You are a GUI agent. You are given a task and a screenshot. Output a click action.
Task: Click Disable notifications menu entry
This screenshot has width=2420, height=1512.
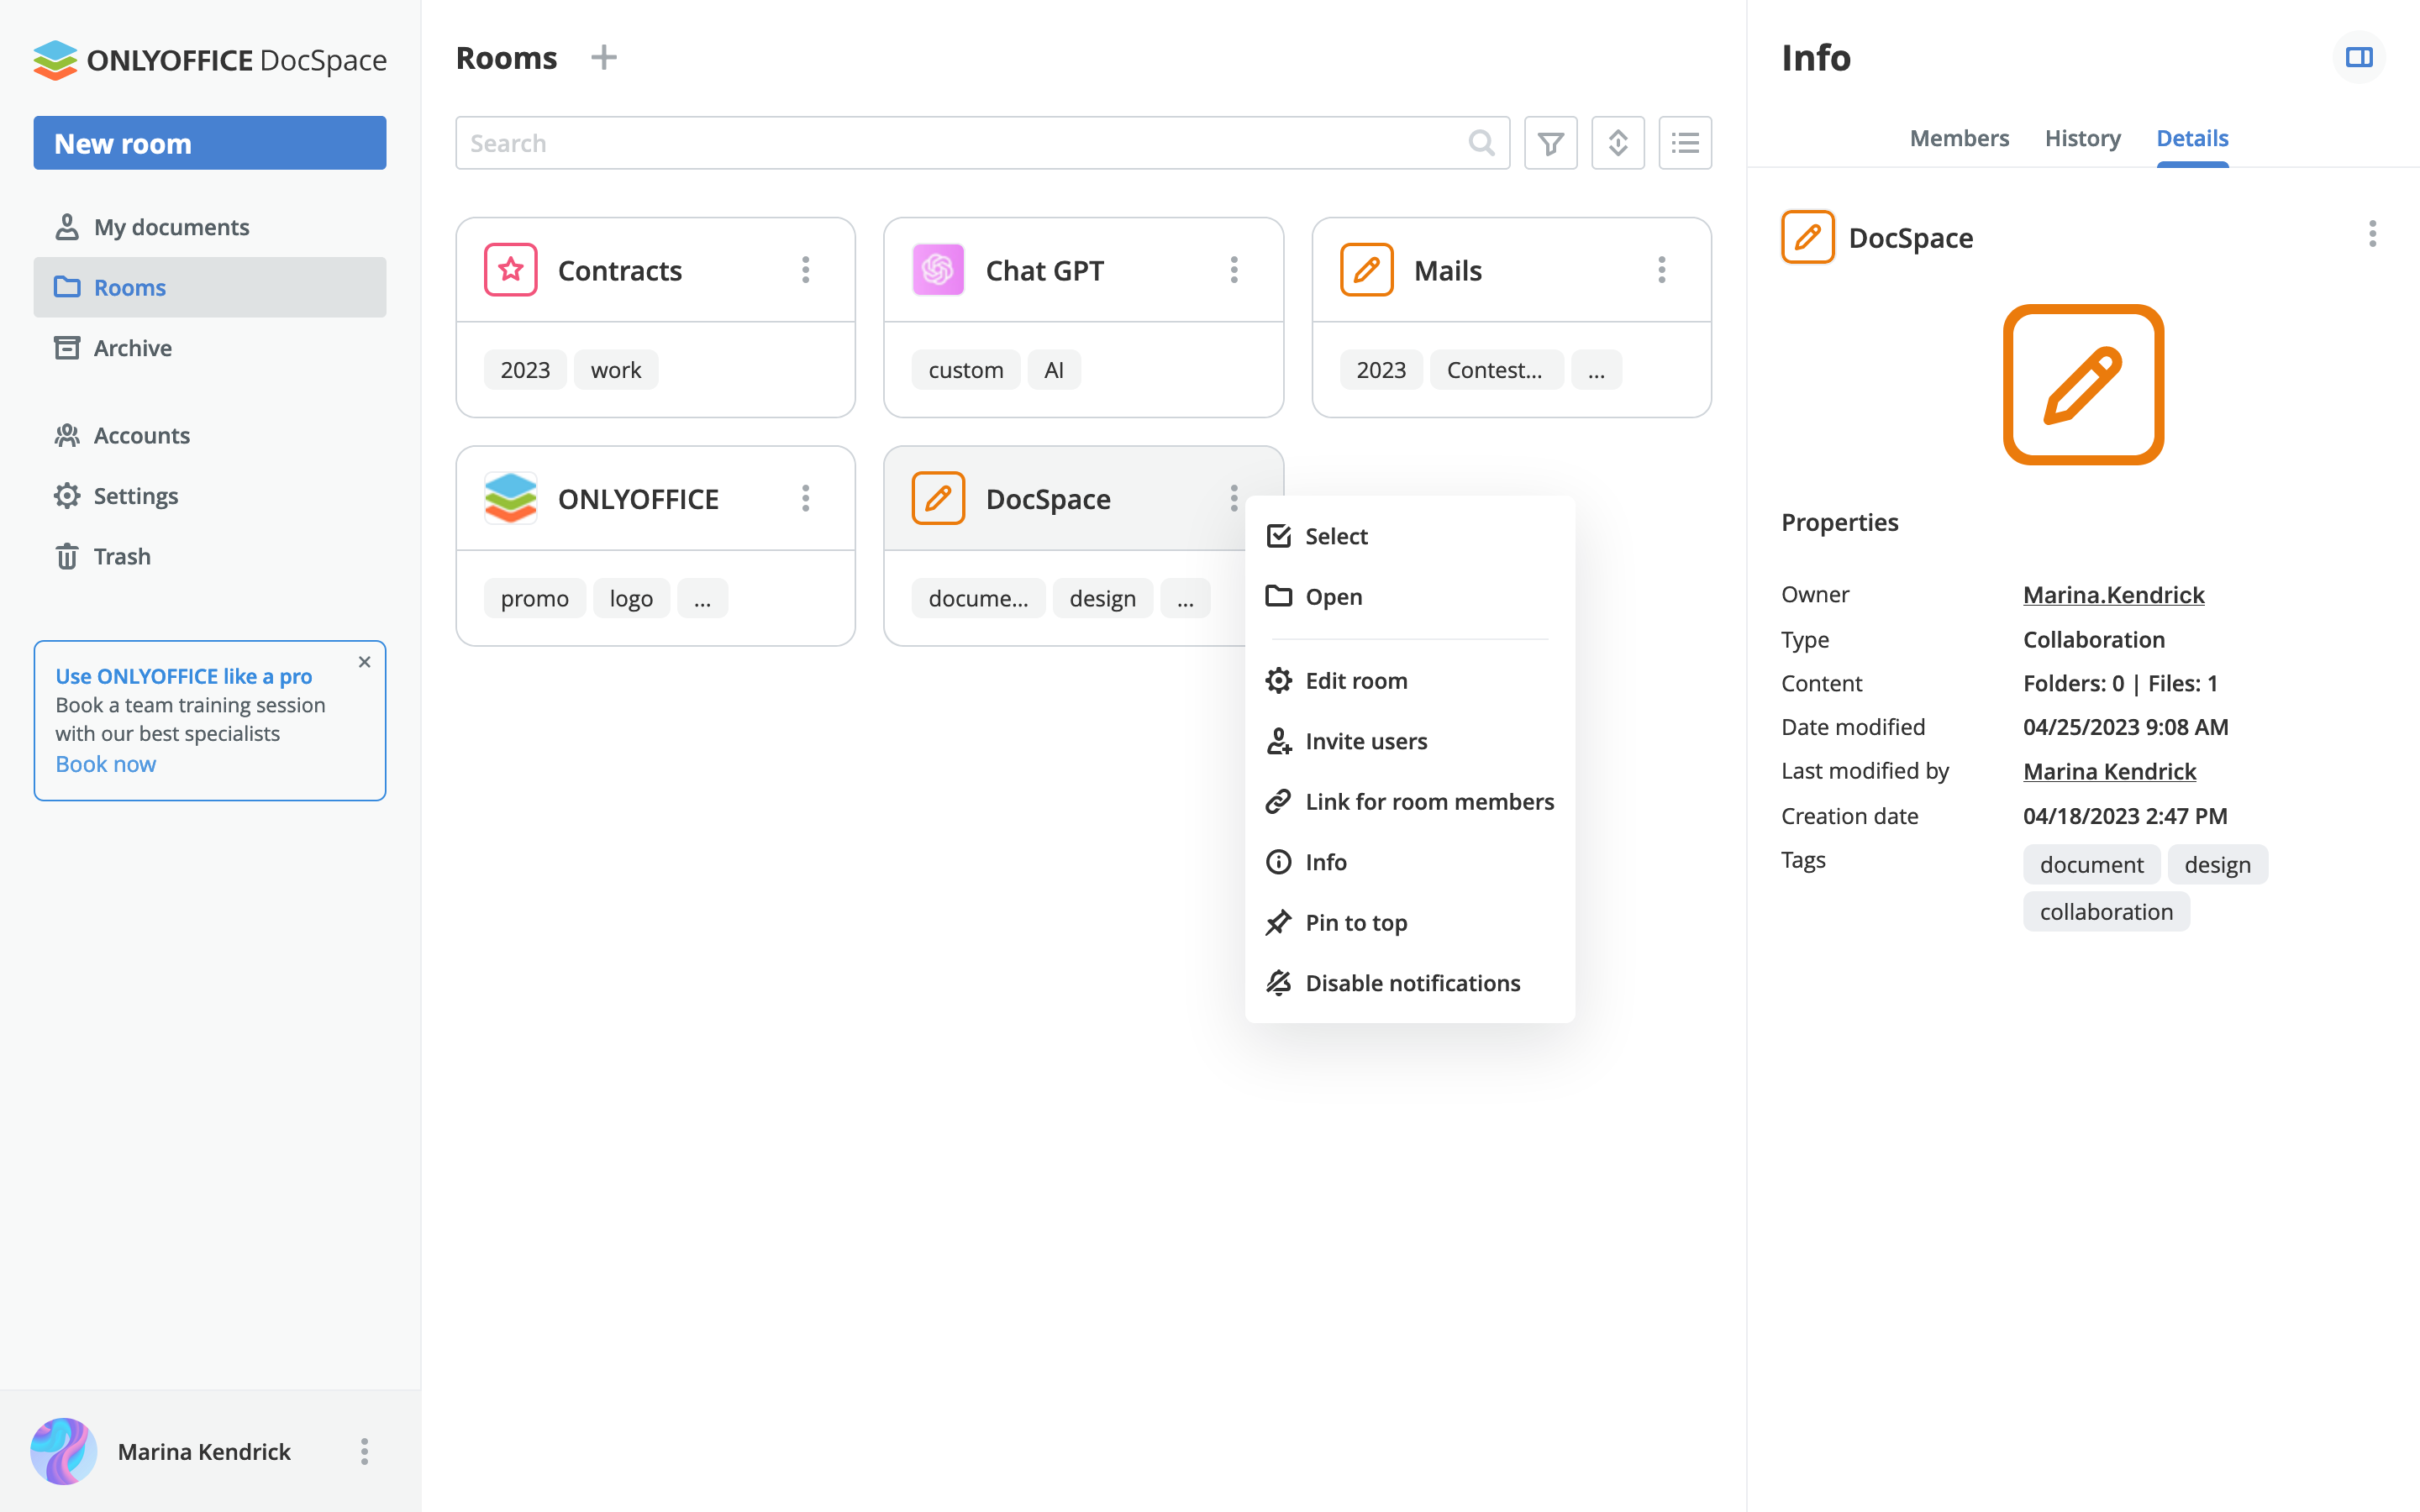coord(1412,983)
